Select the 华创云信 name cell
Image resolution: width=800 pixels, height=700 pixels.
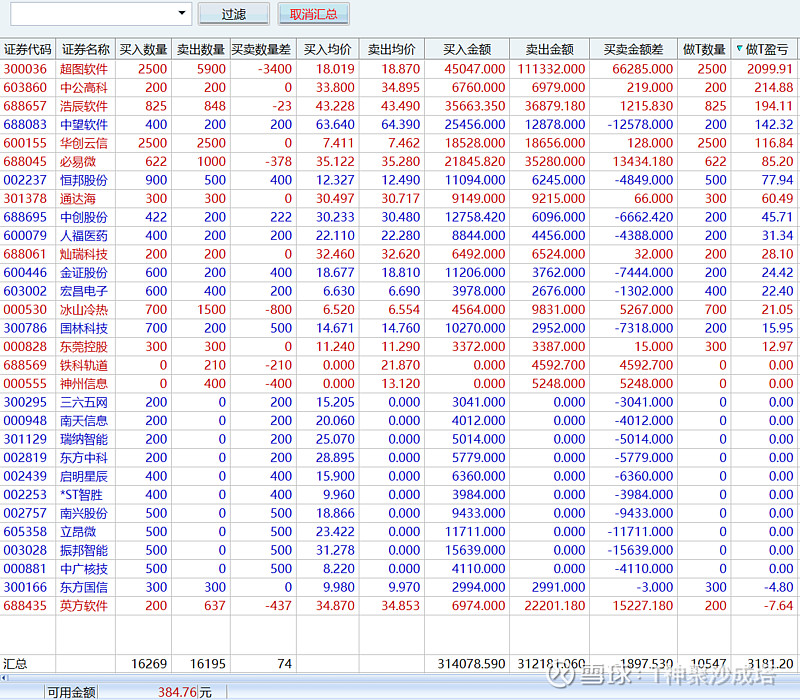pyautogui.click(x=84, y=143)
